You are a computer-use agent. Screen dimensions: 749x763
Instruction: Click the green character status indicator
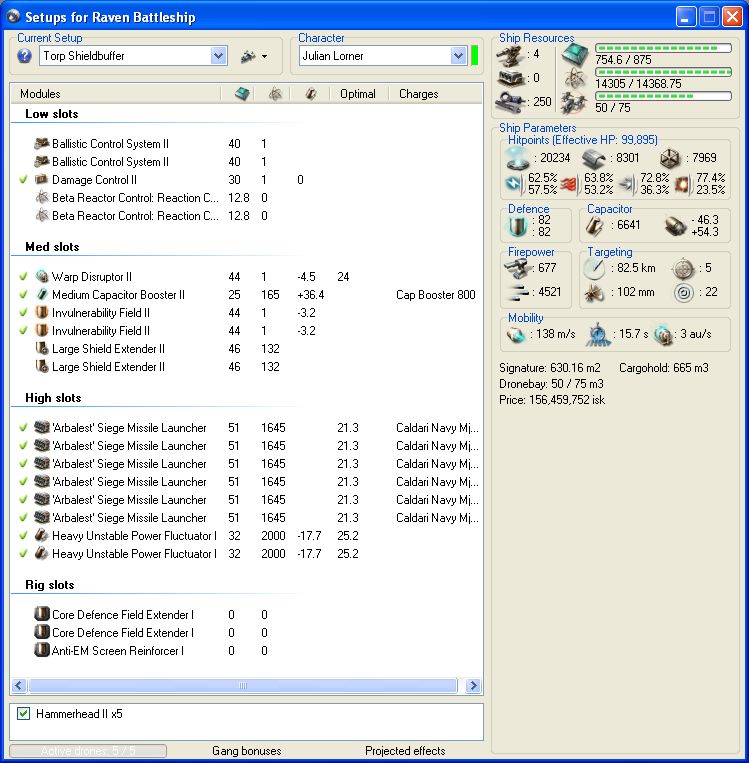tap(475, 55)
